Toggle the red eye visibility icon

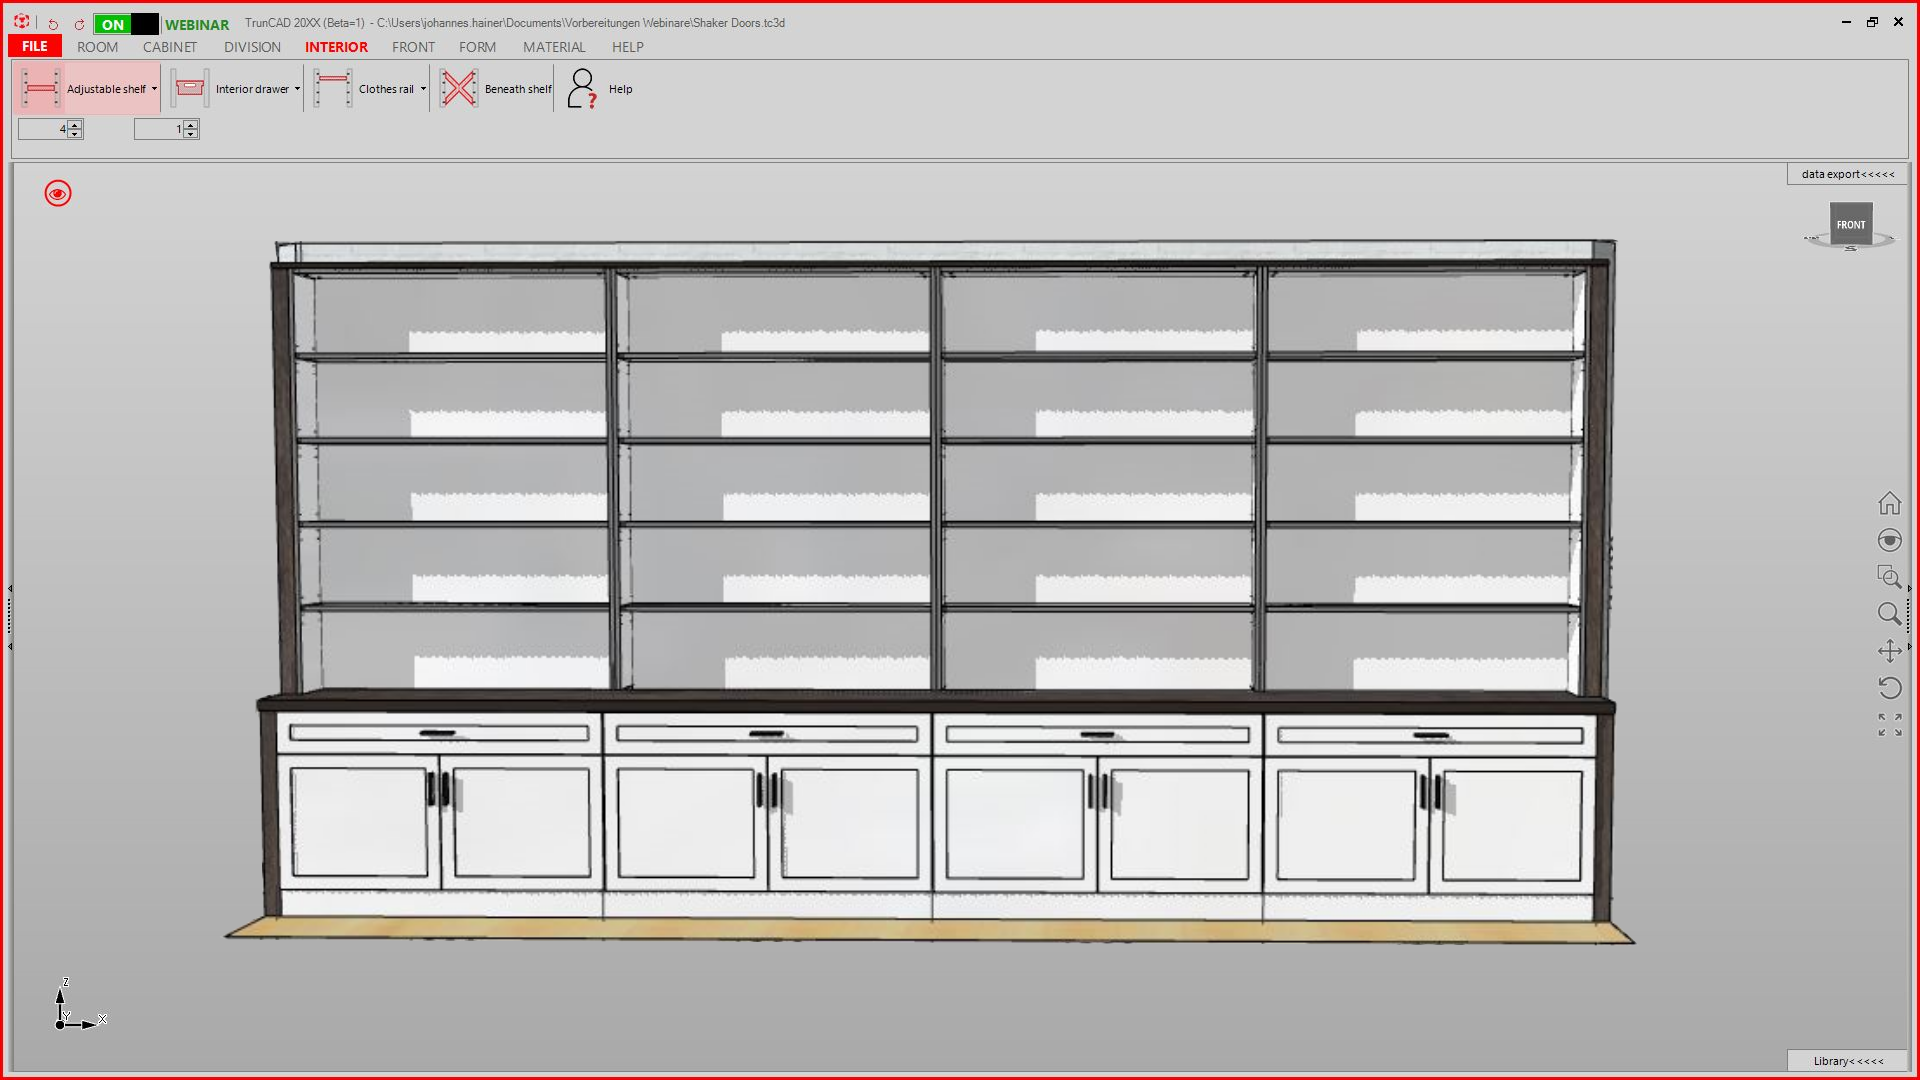click(58, 194)
